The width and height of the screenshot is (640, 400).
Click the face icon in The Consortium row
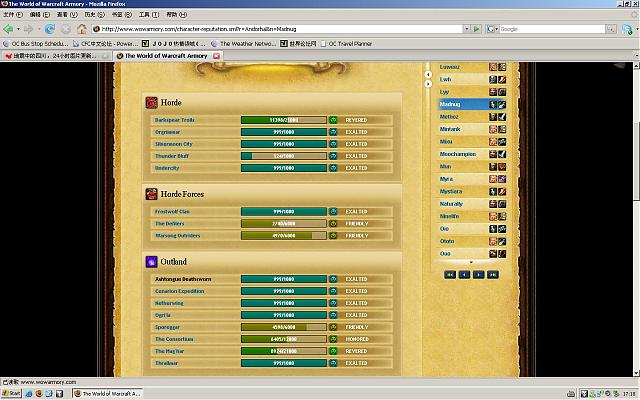coord(333,339)
